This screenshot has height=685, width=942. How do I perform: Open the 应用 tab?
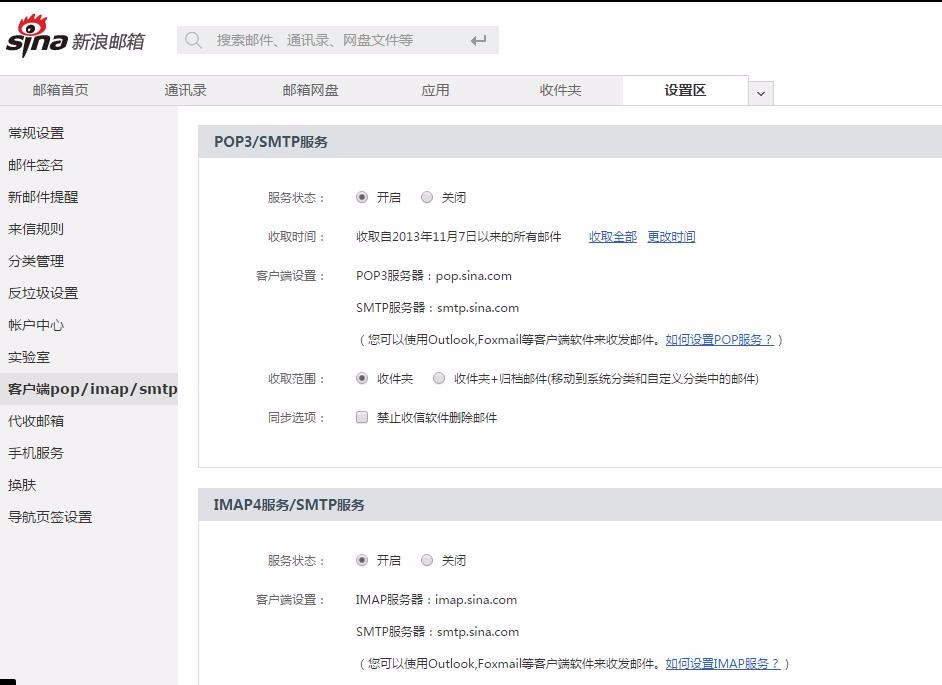click(x=435, y=90)
